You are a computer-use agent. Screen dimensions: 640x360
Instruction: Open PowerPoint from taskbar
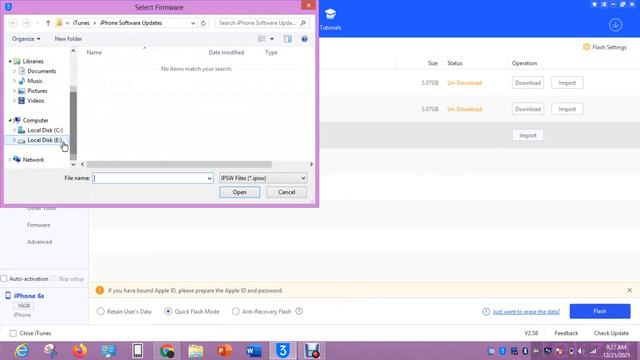coord(224,351)
